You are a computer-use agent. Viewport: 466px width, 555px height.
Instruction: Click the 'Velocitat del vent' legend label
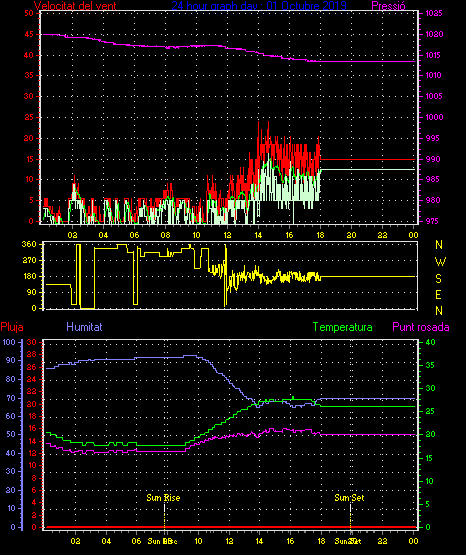[75, 6]
